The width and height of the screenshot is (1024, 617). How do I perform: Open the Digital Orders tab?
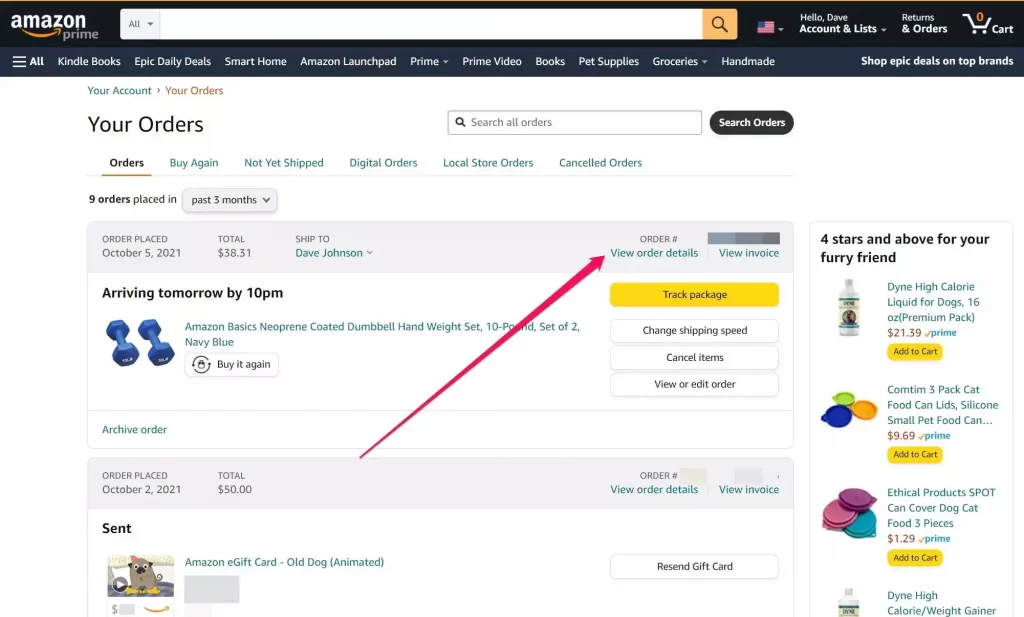tap(383, 163)
